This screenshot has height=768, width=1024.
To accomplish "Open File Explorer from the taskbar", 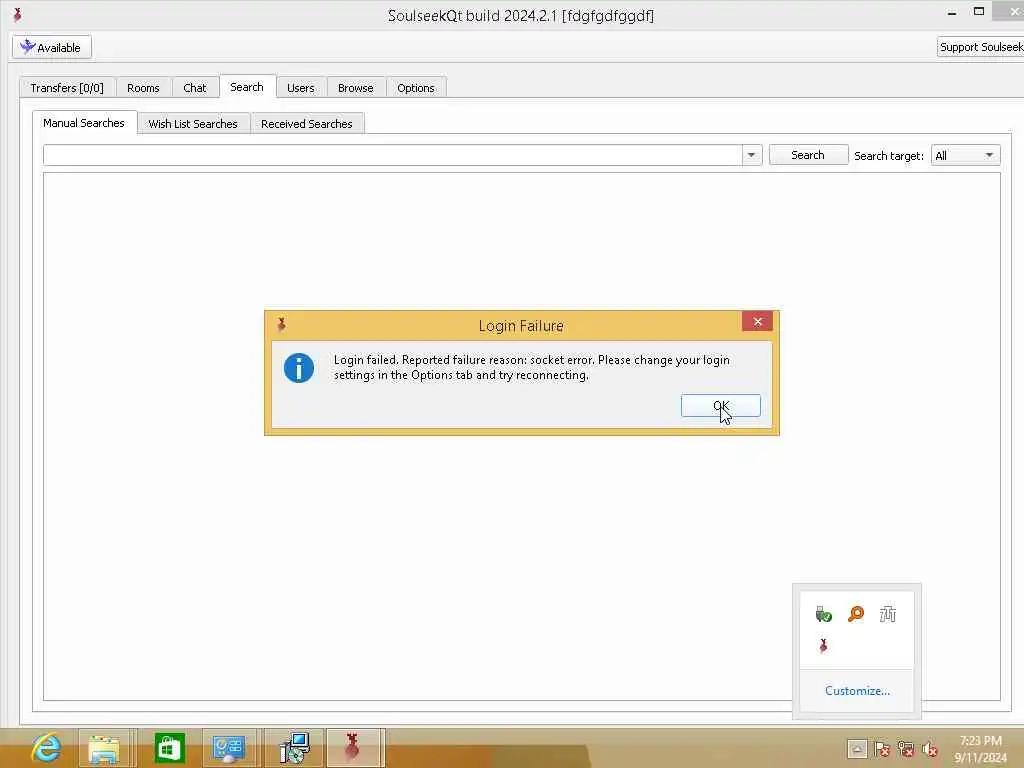I will (104, 748).
